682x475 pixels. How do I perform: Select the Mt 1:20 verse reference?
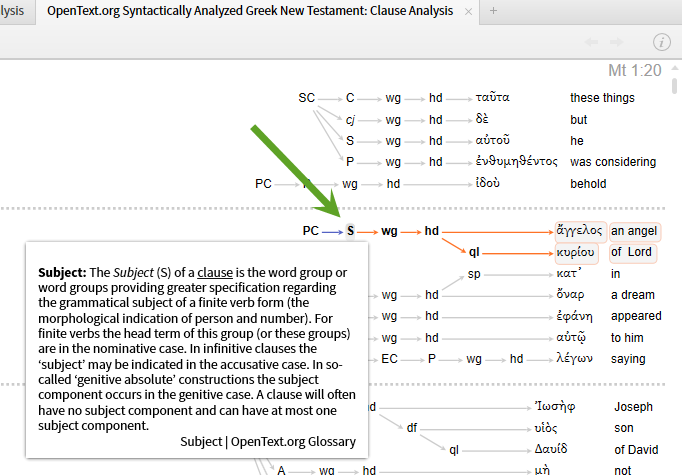[x=635, y=70]
